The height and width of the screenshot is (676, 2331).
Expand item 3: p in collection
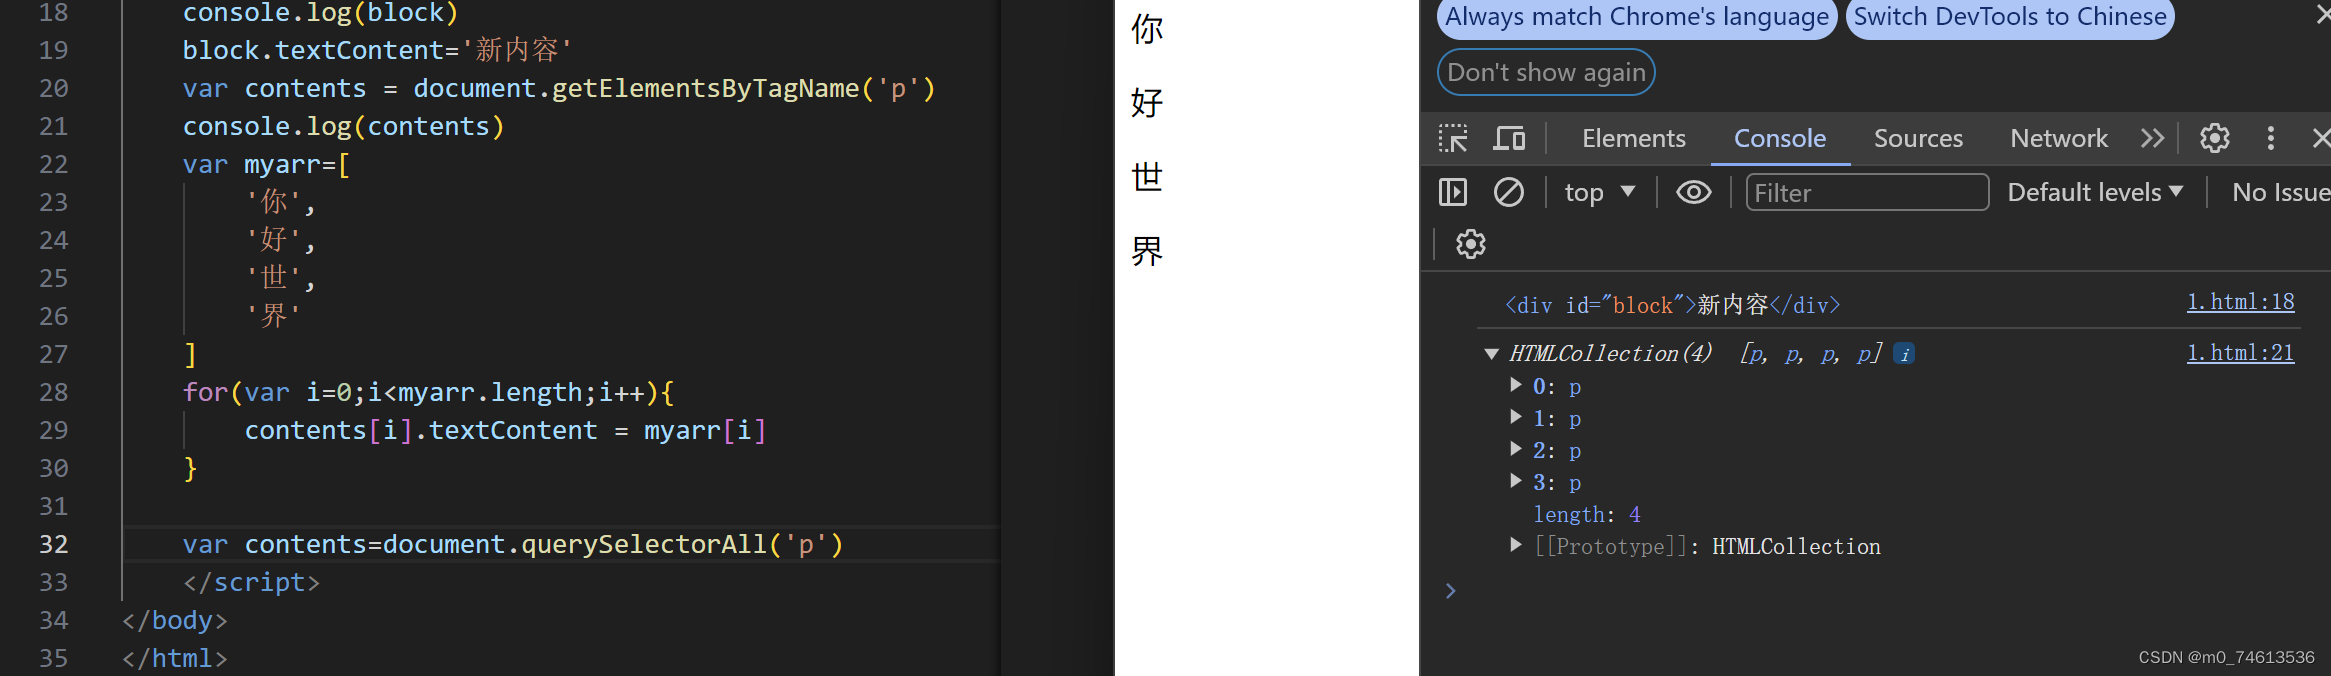1516,481
